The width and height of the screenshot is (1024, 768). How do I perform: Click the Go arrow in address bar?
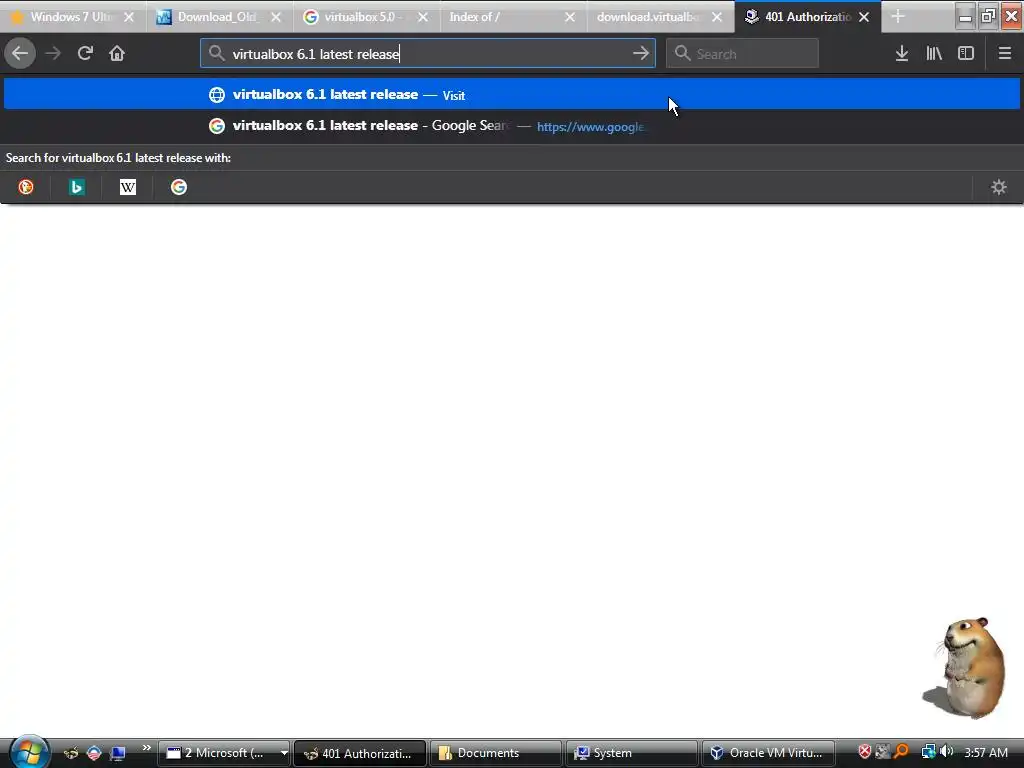coord(641,54)
